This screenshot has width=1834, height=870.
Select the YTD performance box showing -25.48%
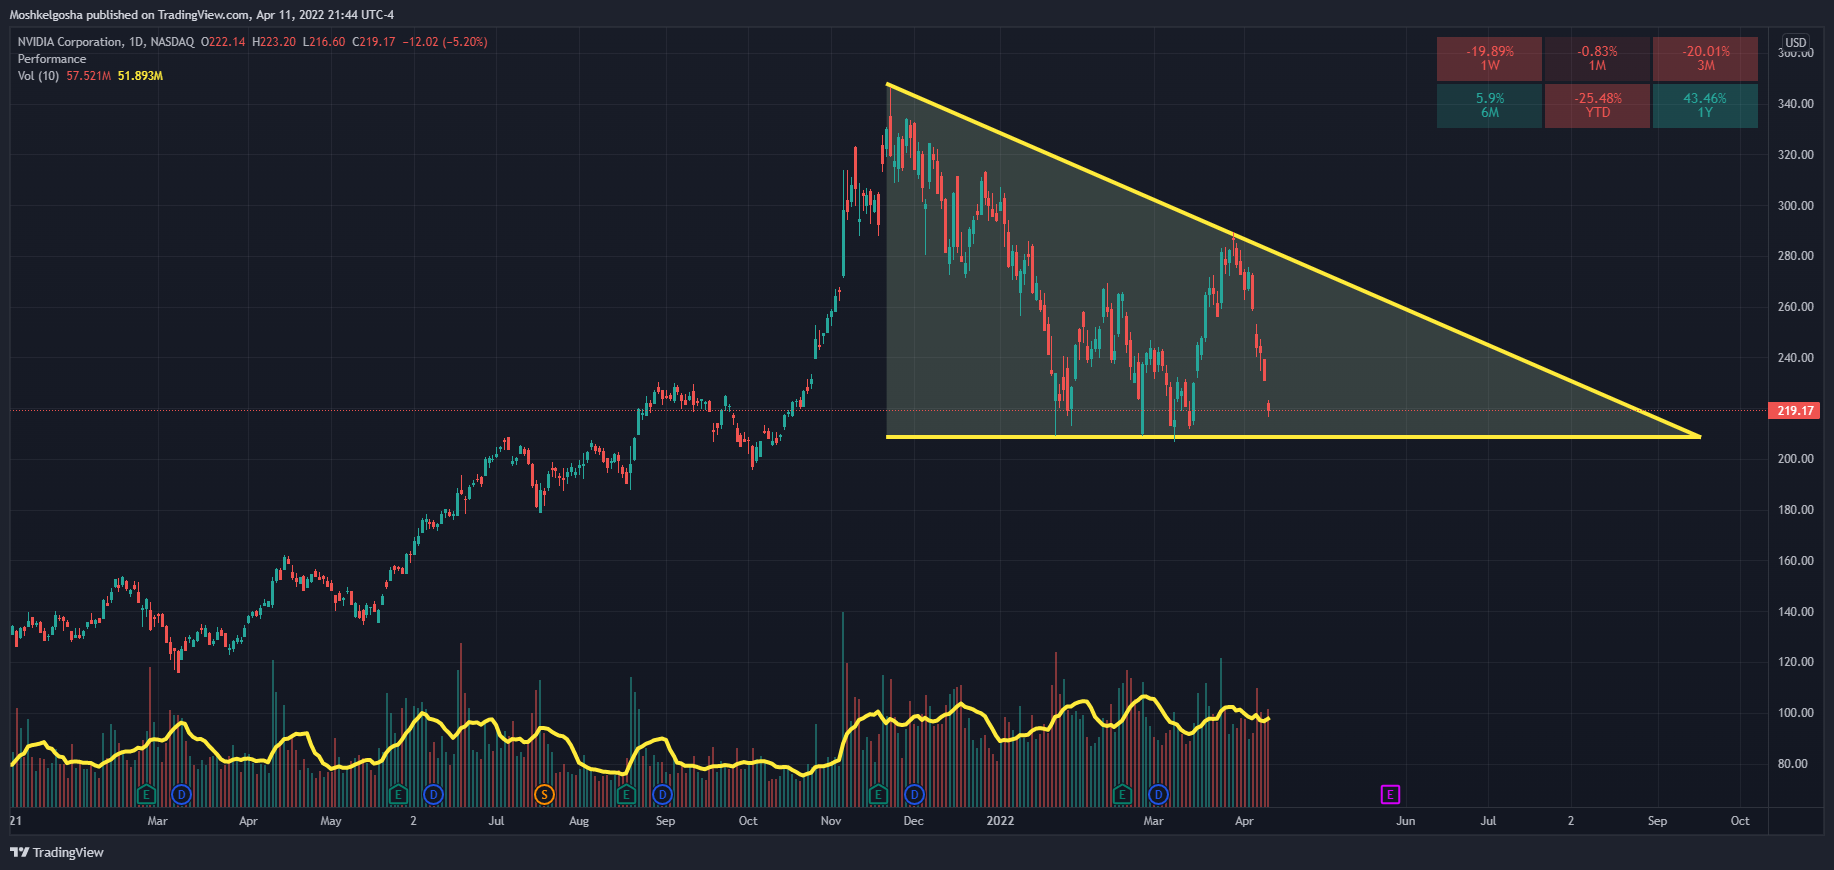pos(1597,105)
